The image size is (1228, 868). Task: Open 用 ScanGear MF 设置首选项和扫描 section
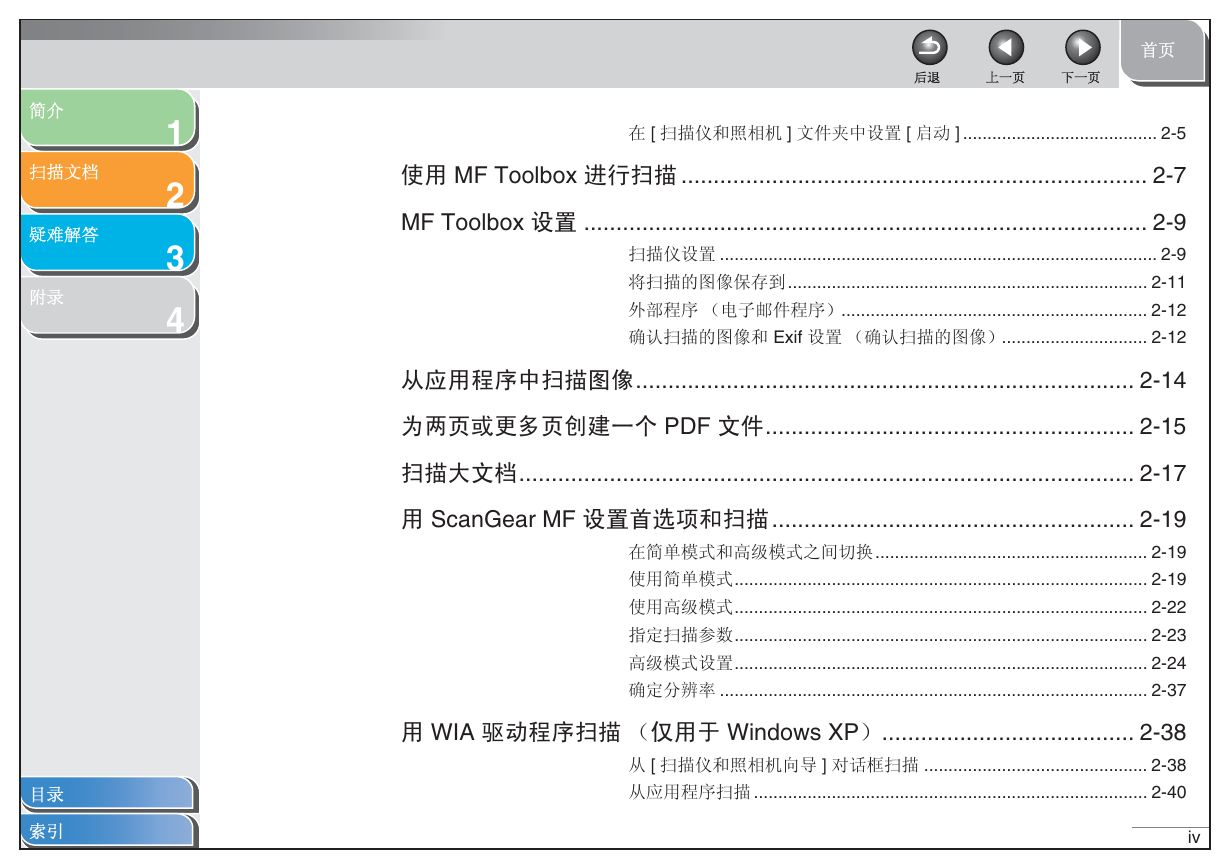click(x=793, y=519)
